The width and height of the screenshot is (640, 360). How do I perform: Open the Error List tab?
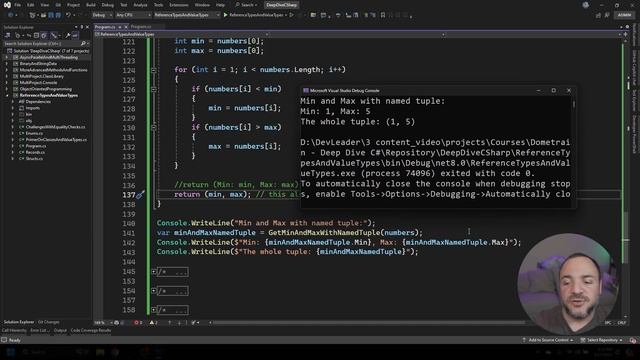coord(40,330)
